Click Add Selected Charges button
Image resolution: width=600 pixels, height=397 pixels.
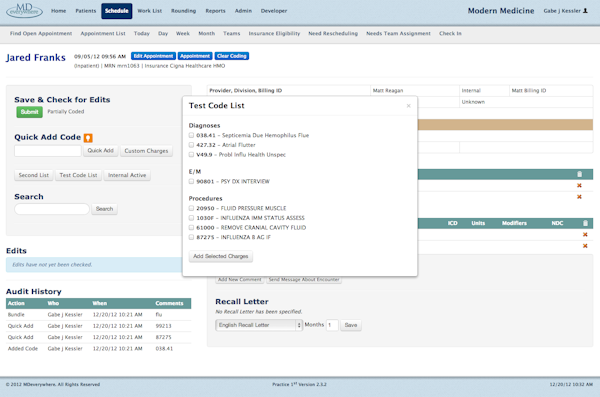[221, 256]
